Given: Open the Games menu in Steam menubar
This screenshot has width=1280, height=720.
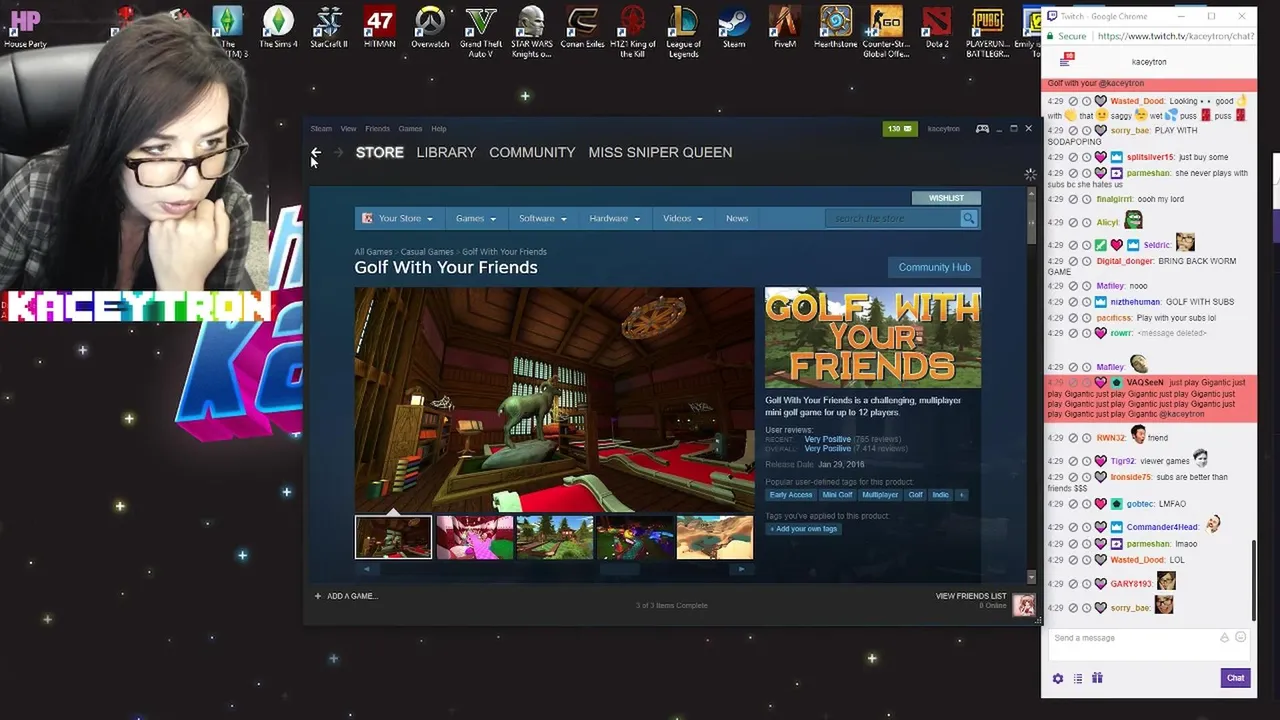Looking at the screenshot, I should pos(410,128).
